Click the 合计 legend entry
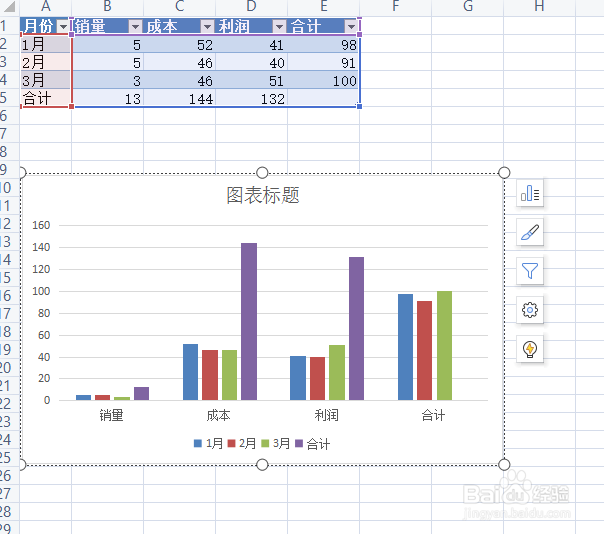 pos(312,444)
